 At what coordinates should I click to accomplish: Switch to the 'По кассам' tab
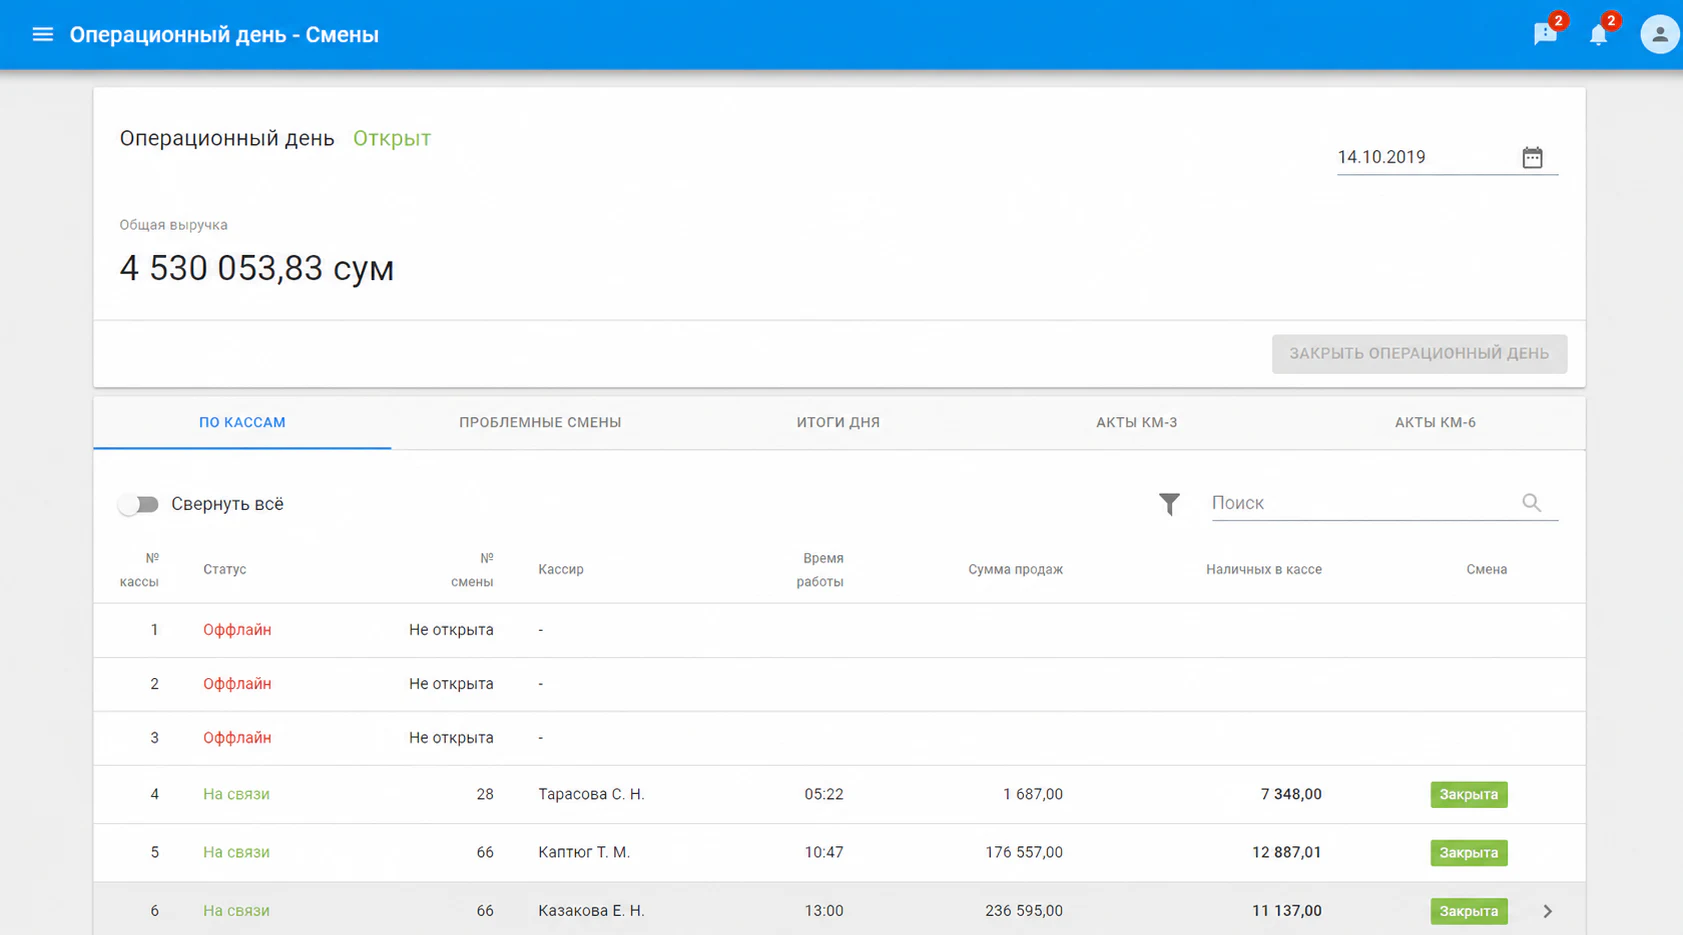coord(242,422)
